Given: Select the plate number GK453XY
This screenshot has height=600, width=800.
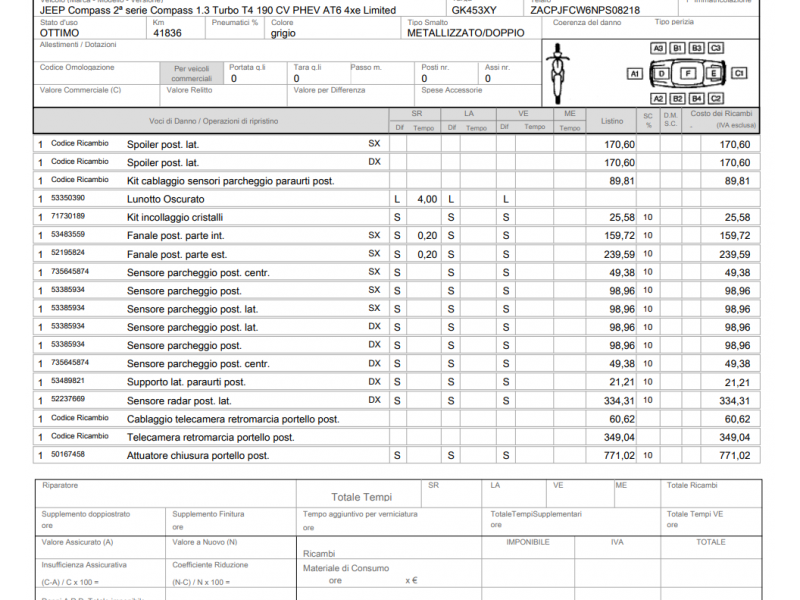Looking at the screenshot, I should point(474,10).
